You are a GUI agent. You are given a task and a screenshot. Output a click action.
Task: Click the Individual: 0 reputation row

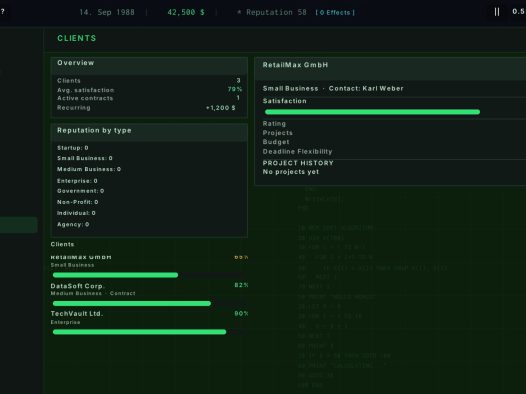76,213
